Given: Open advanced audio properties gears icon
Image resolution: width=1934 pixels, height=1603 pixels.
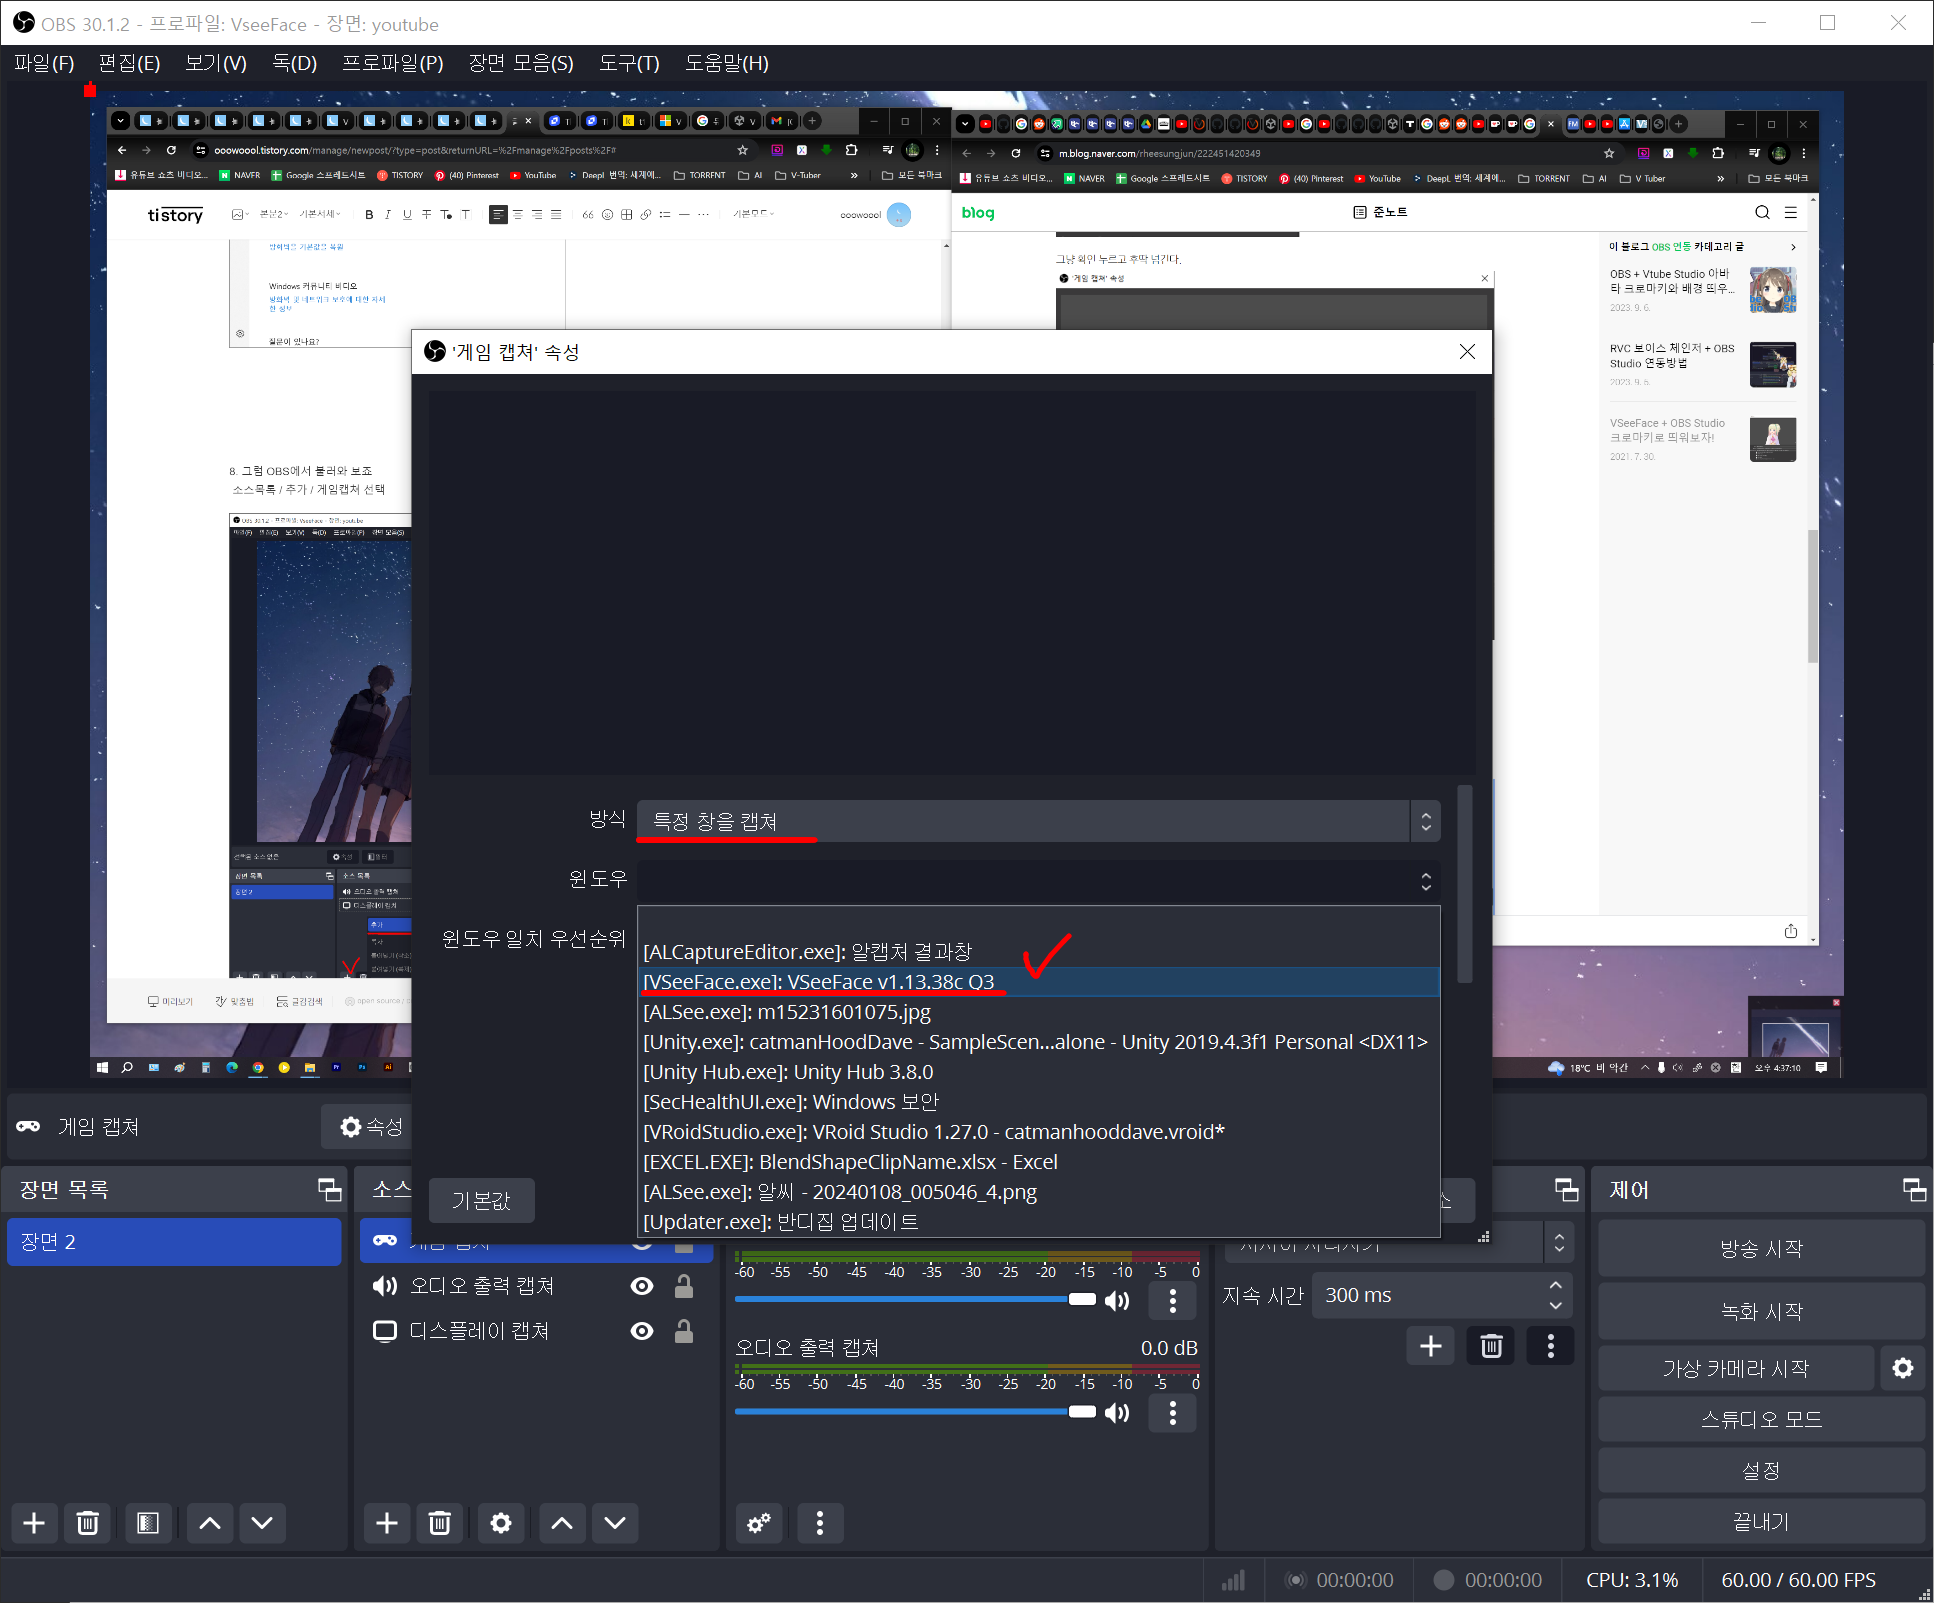Looking at the screenshot, I should point(759,1523).
